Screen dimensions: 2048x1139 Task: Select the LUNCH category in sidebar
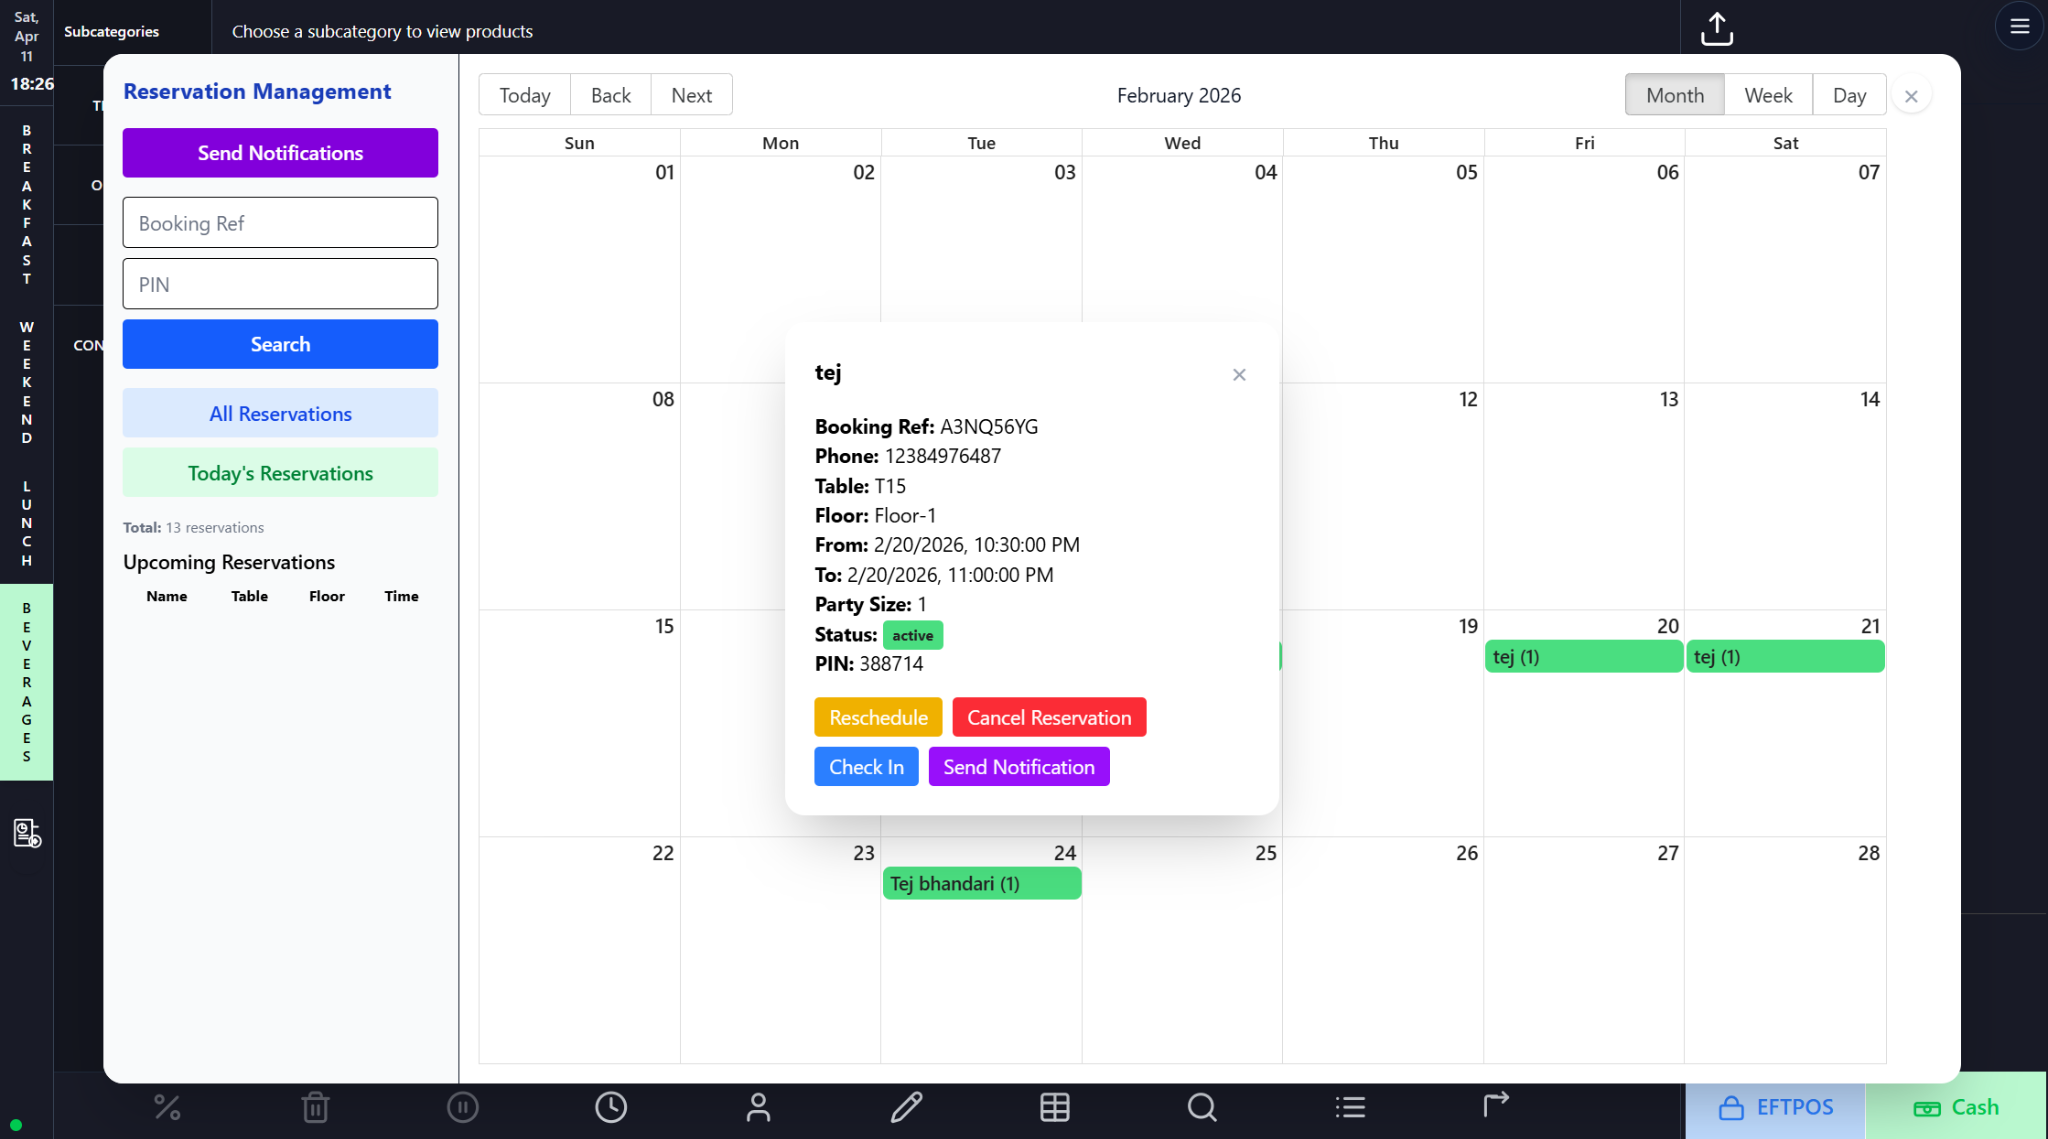click(27, 523)
